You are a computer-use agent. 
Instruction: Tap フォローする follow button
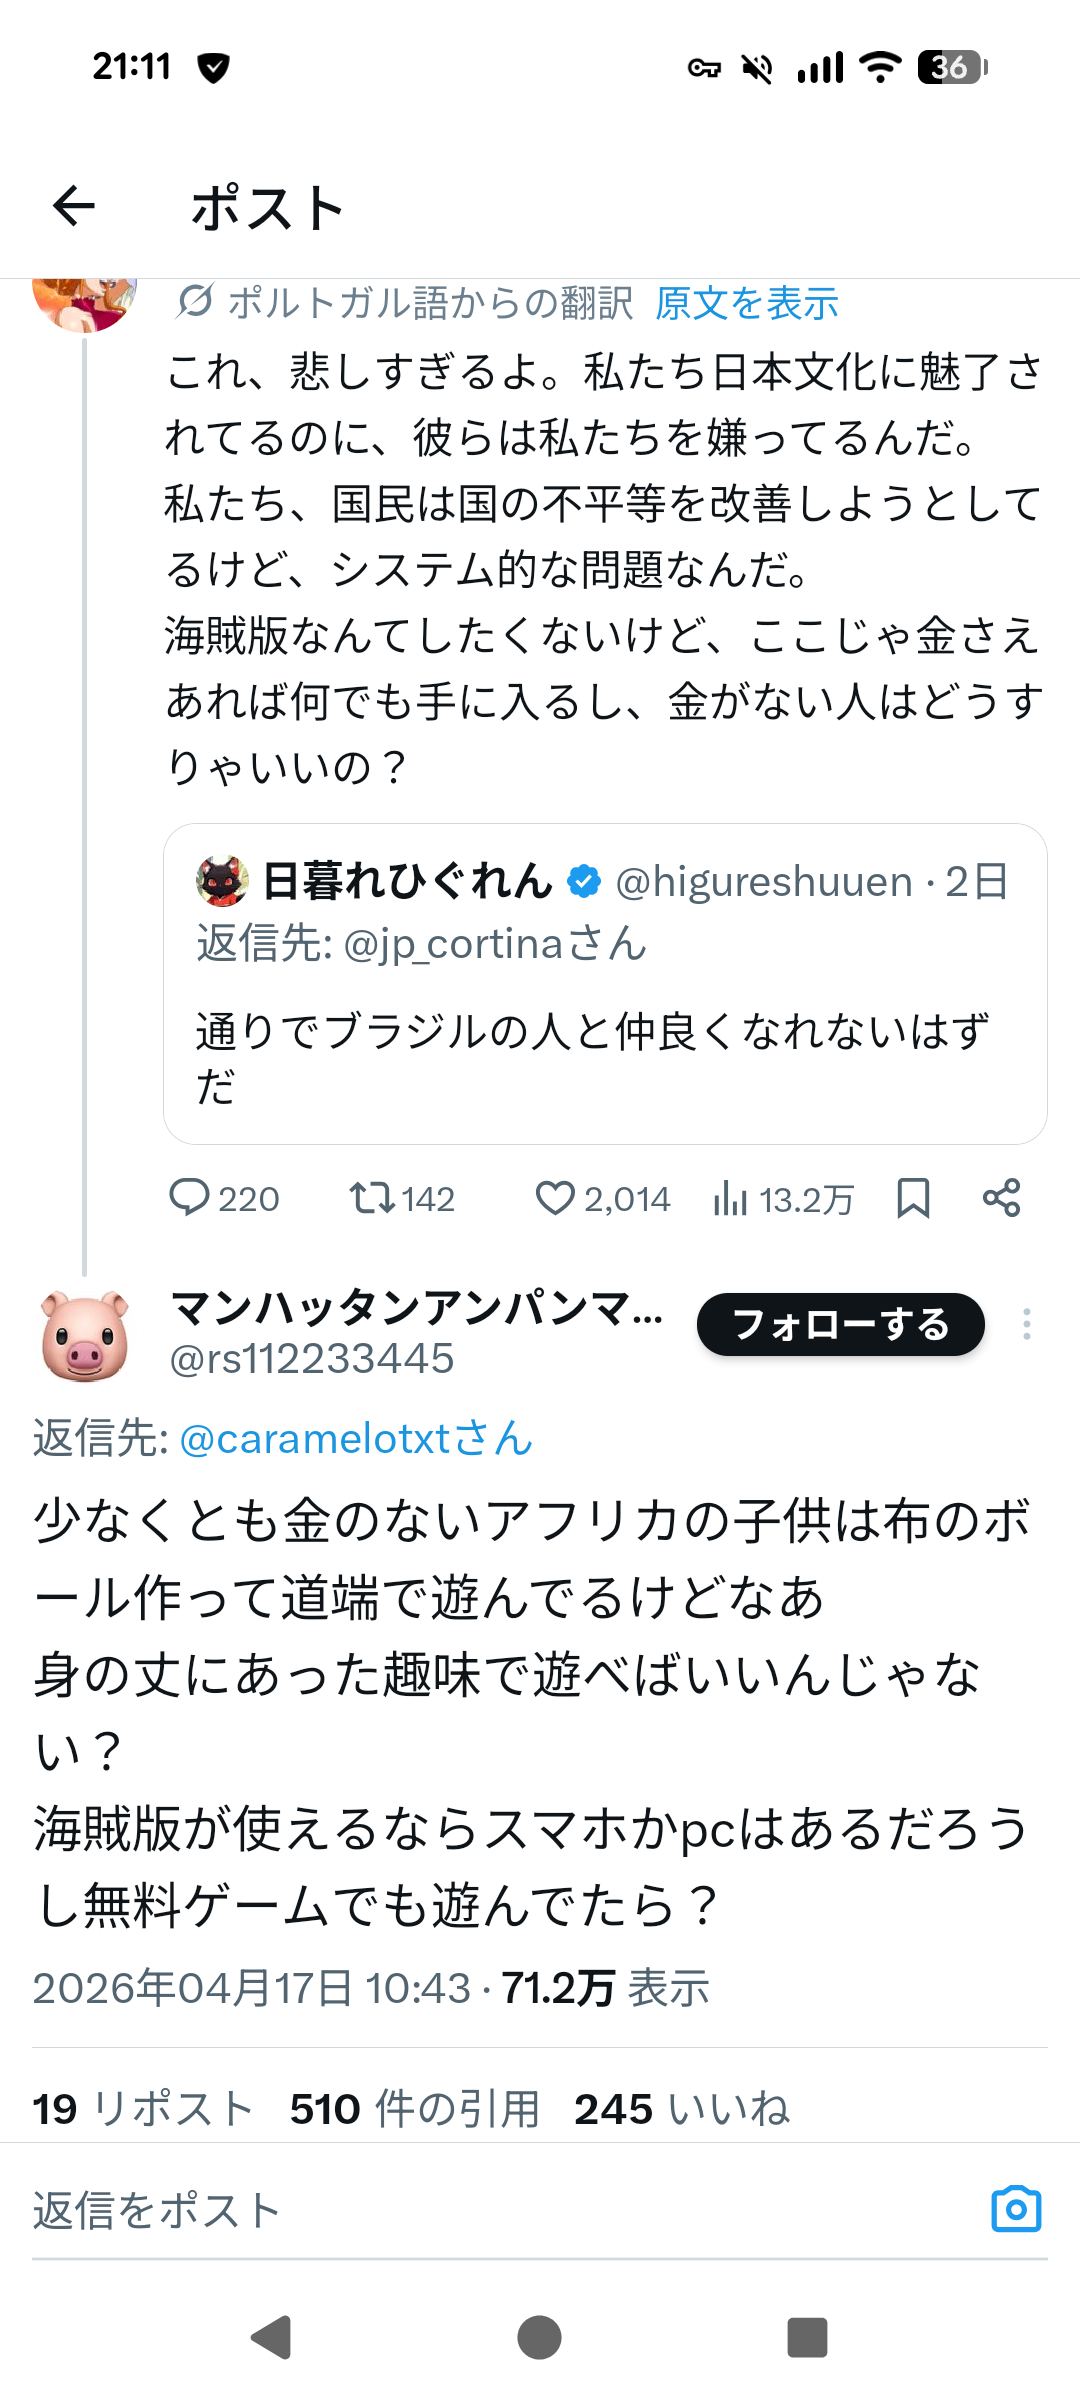(840, 1324)
